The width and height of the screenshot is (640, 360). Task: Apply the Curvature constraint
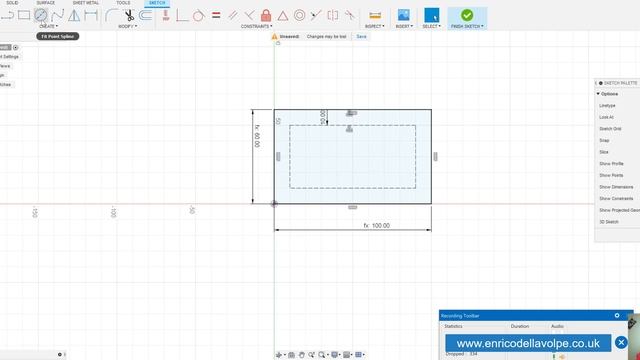(349, 16)
